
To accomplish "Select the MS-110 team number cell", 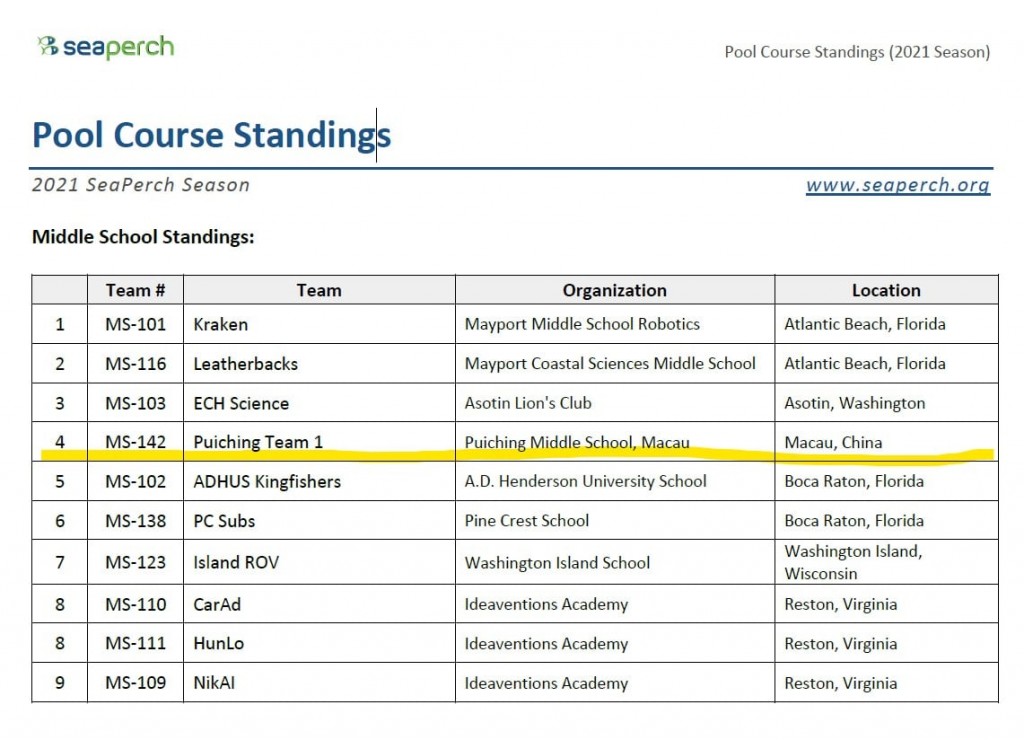I will (136, 604).
